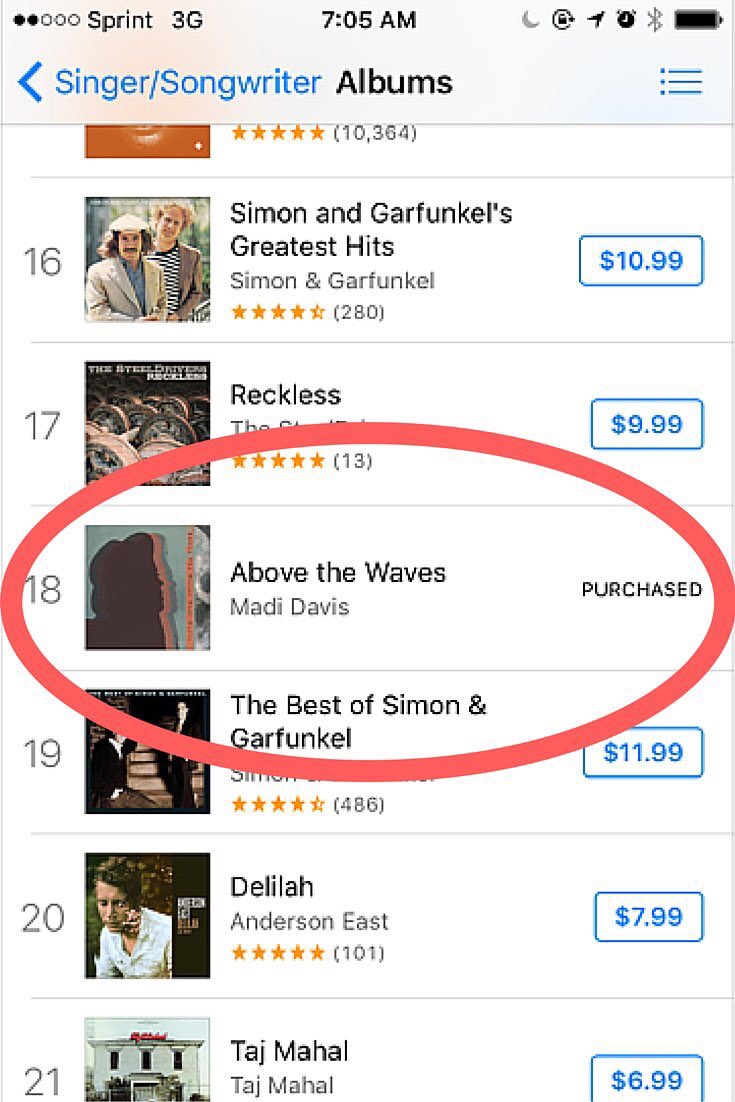The image size is (735, 1102).
Task: Tap the battery indicator icon
Action: (x=699, y=20)
